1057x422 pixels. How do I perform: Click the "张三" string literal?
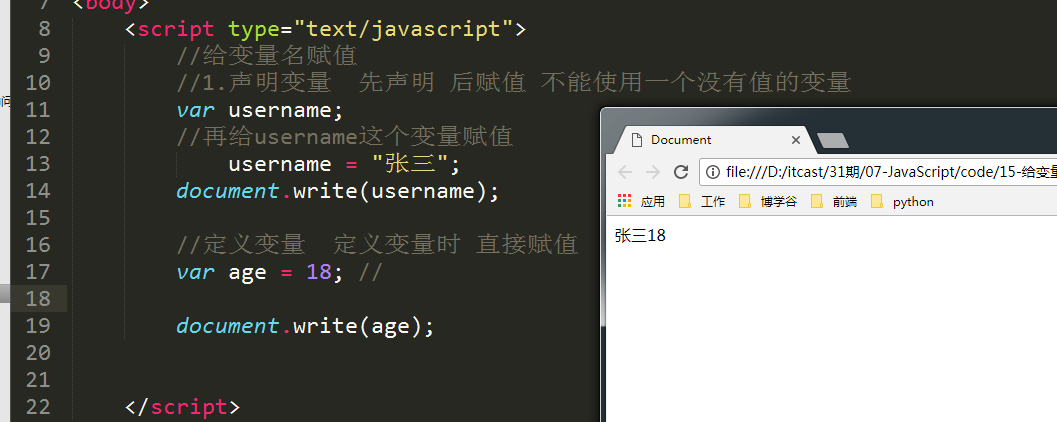pyautogui.click(x=410, y=164)
